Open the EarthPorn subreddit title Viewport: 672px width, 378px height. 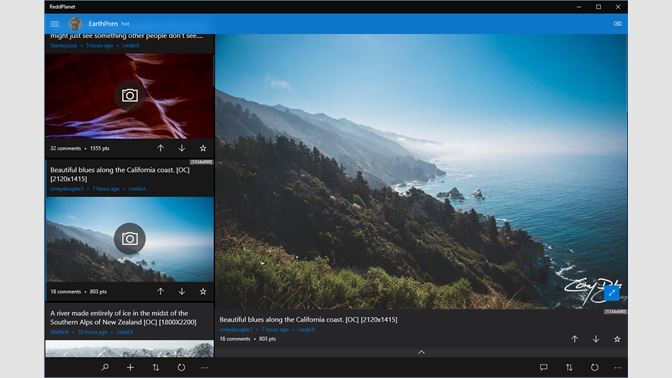pyautogui.click(x=103, y=24)
